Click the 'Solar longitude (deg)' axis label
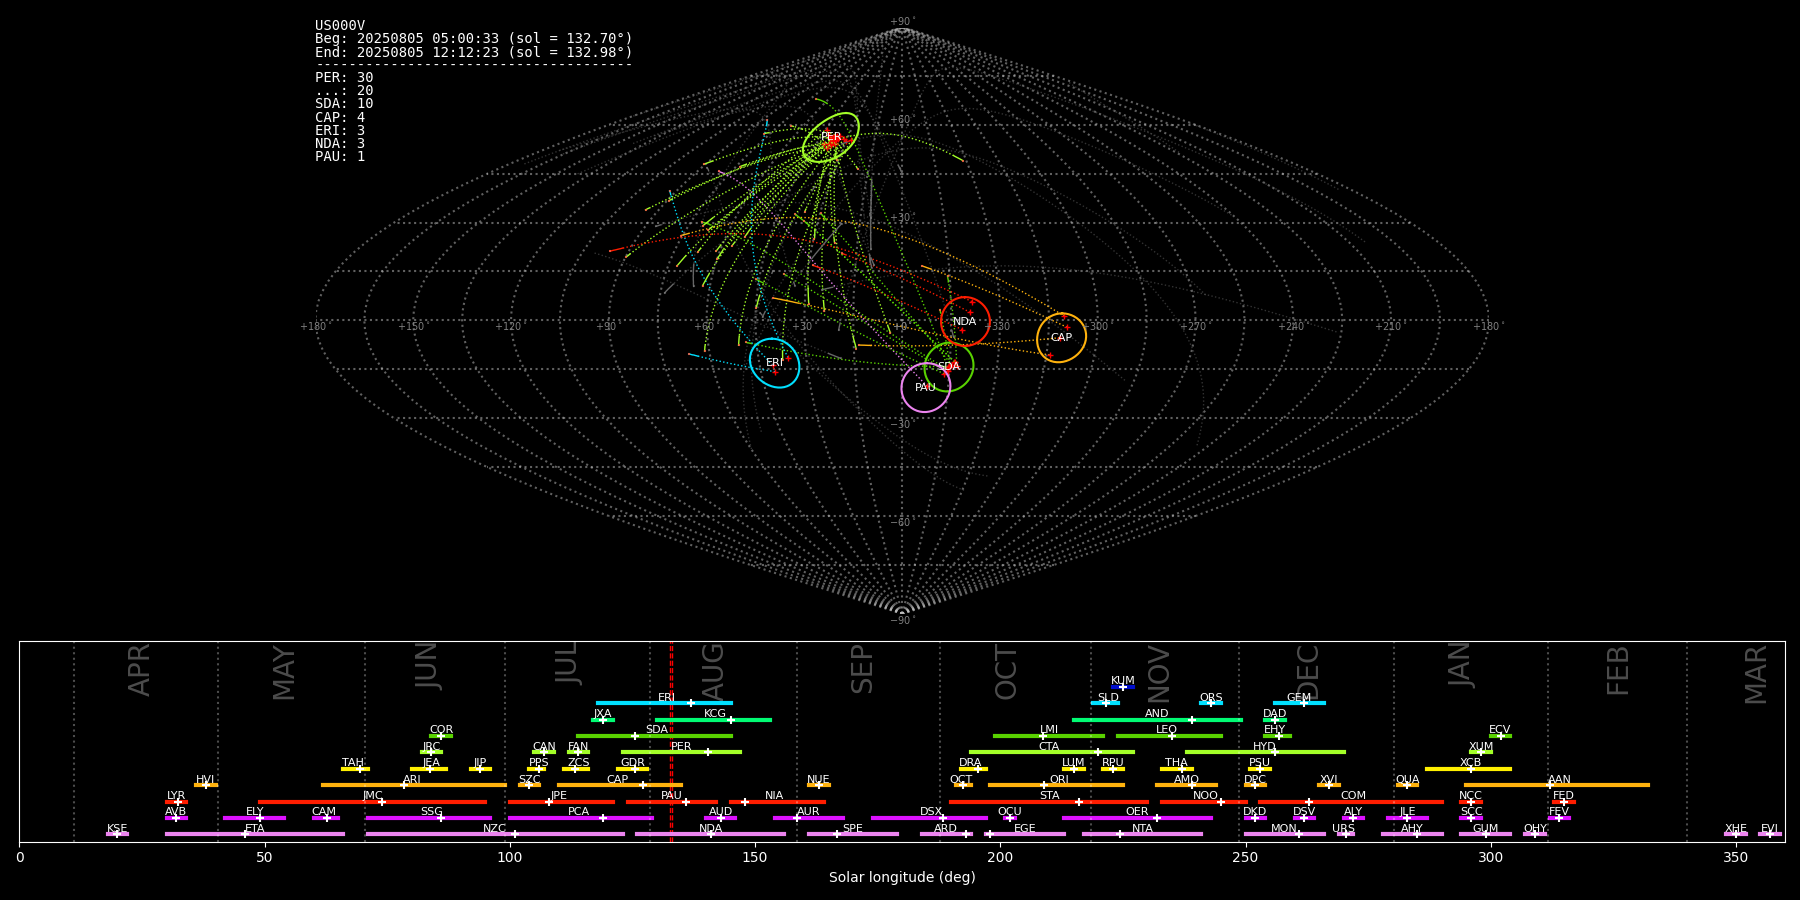1800x900 pixels. point(902,877)
